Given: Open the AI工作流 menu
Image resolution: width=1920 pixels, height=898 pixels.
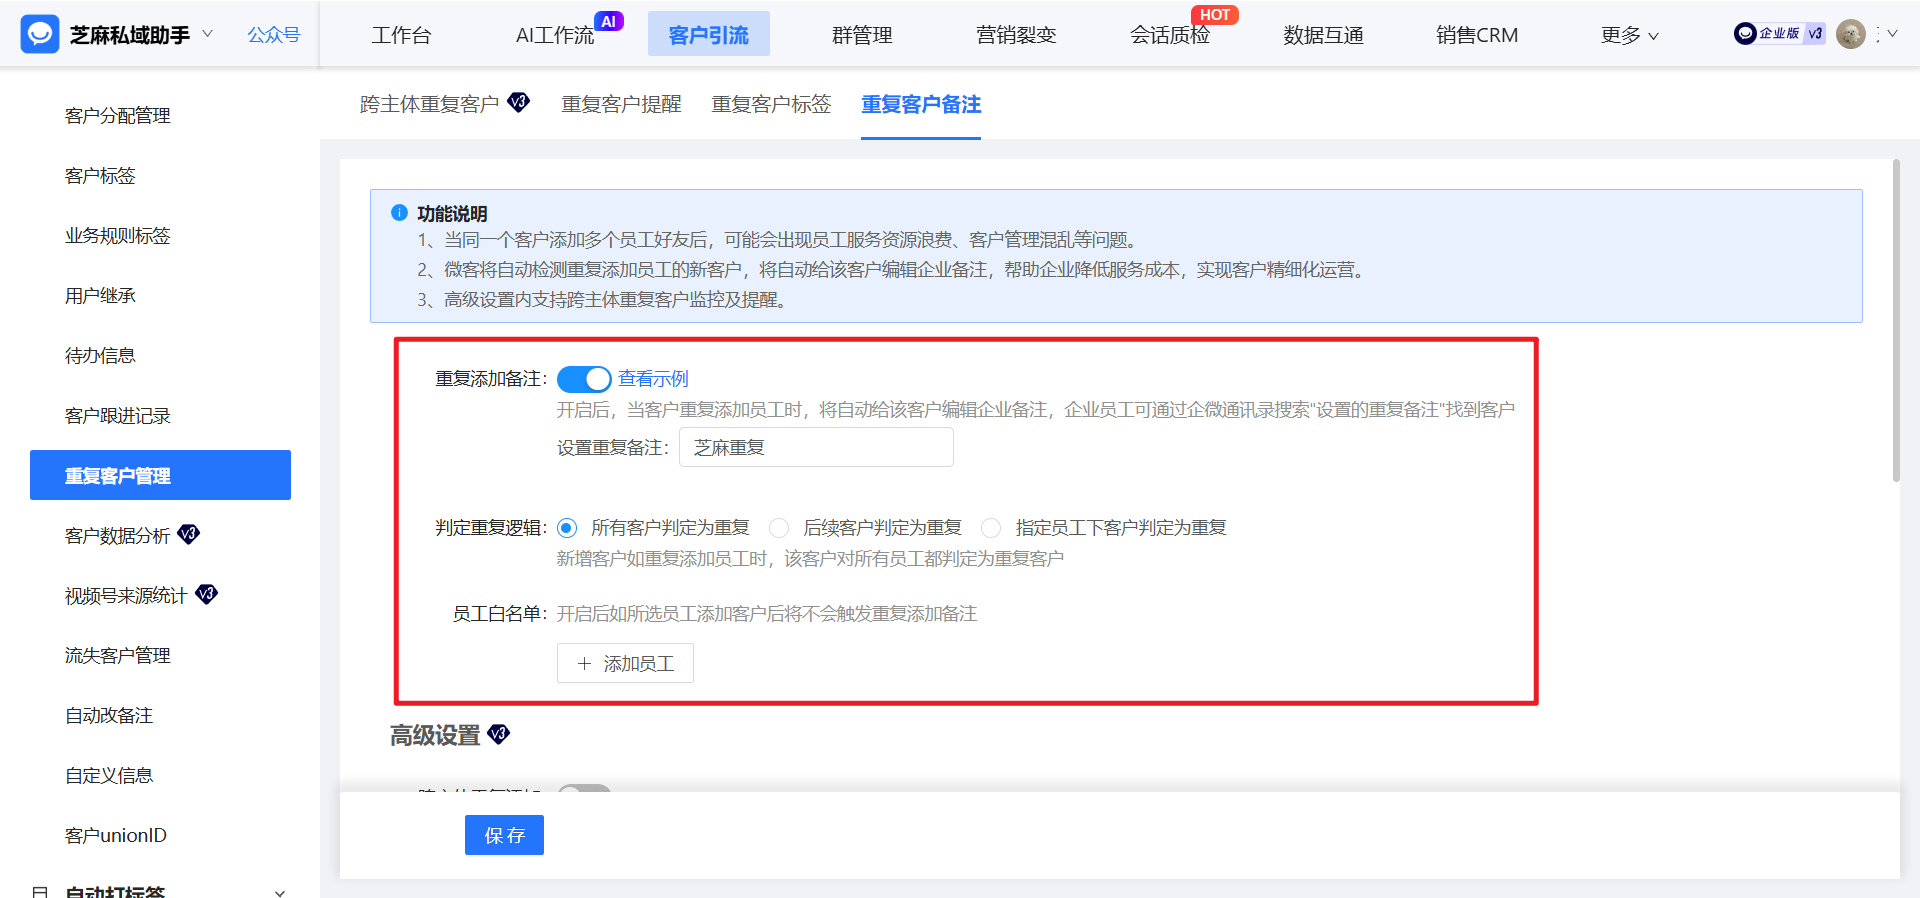Looking at the screenshot, I should [555, 35].
